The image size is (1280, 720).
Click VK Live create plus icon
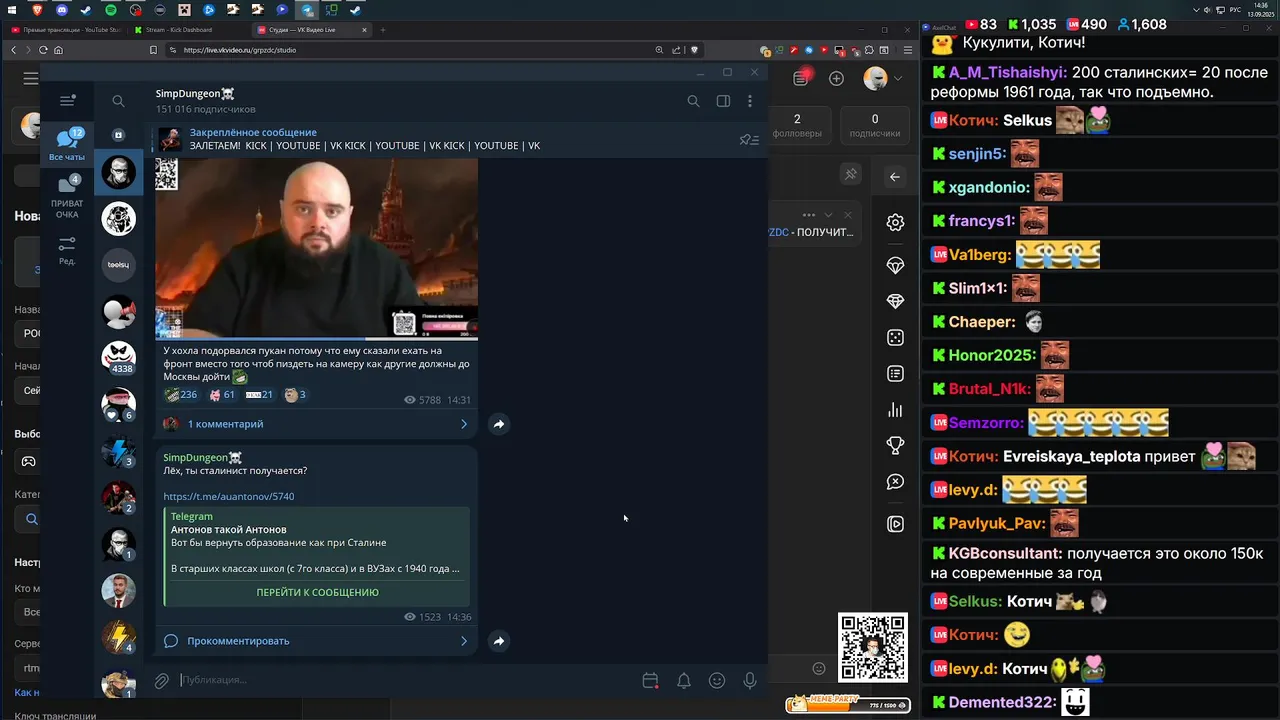[x=836, y=78]
